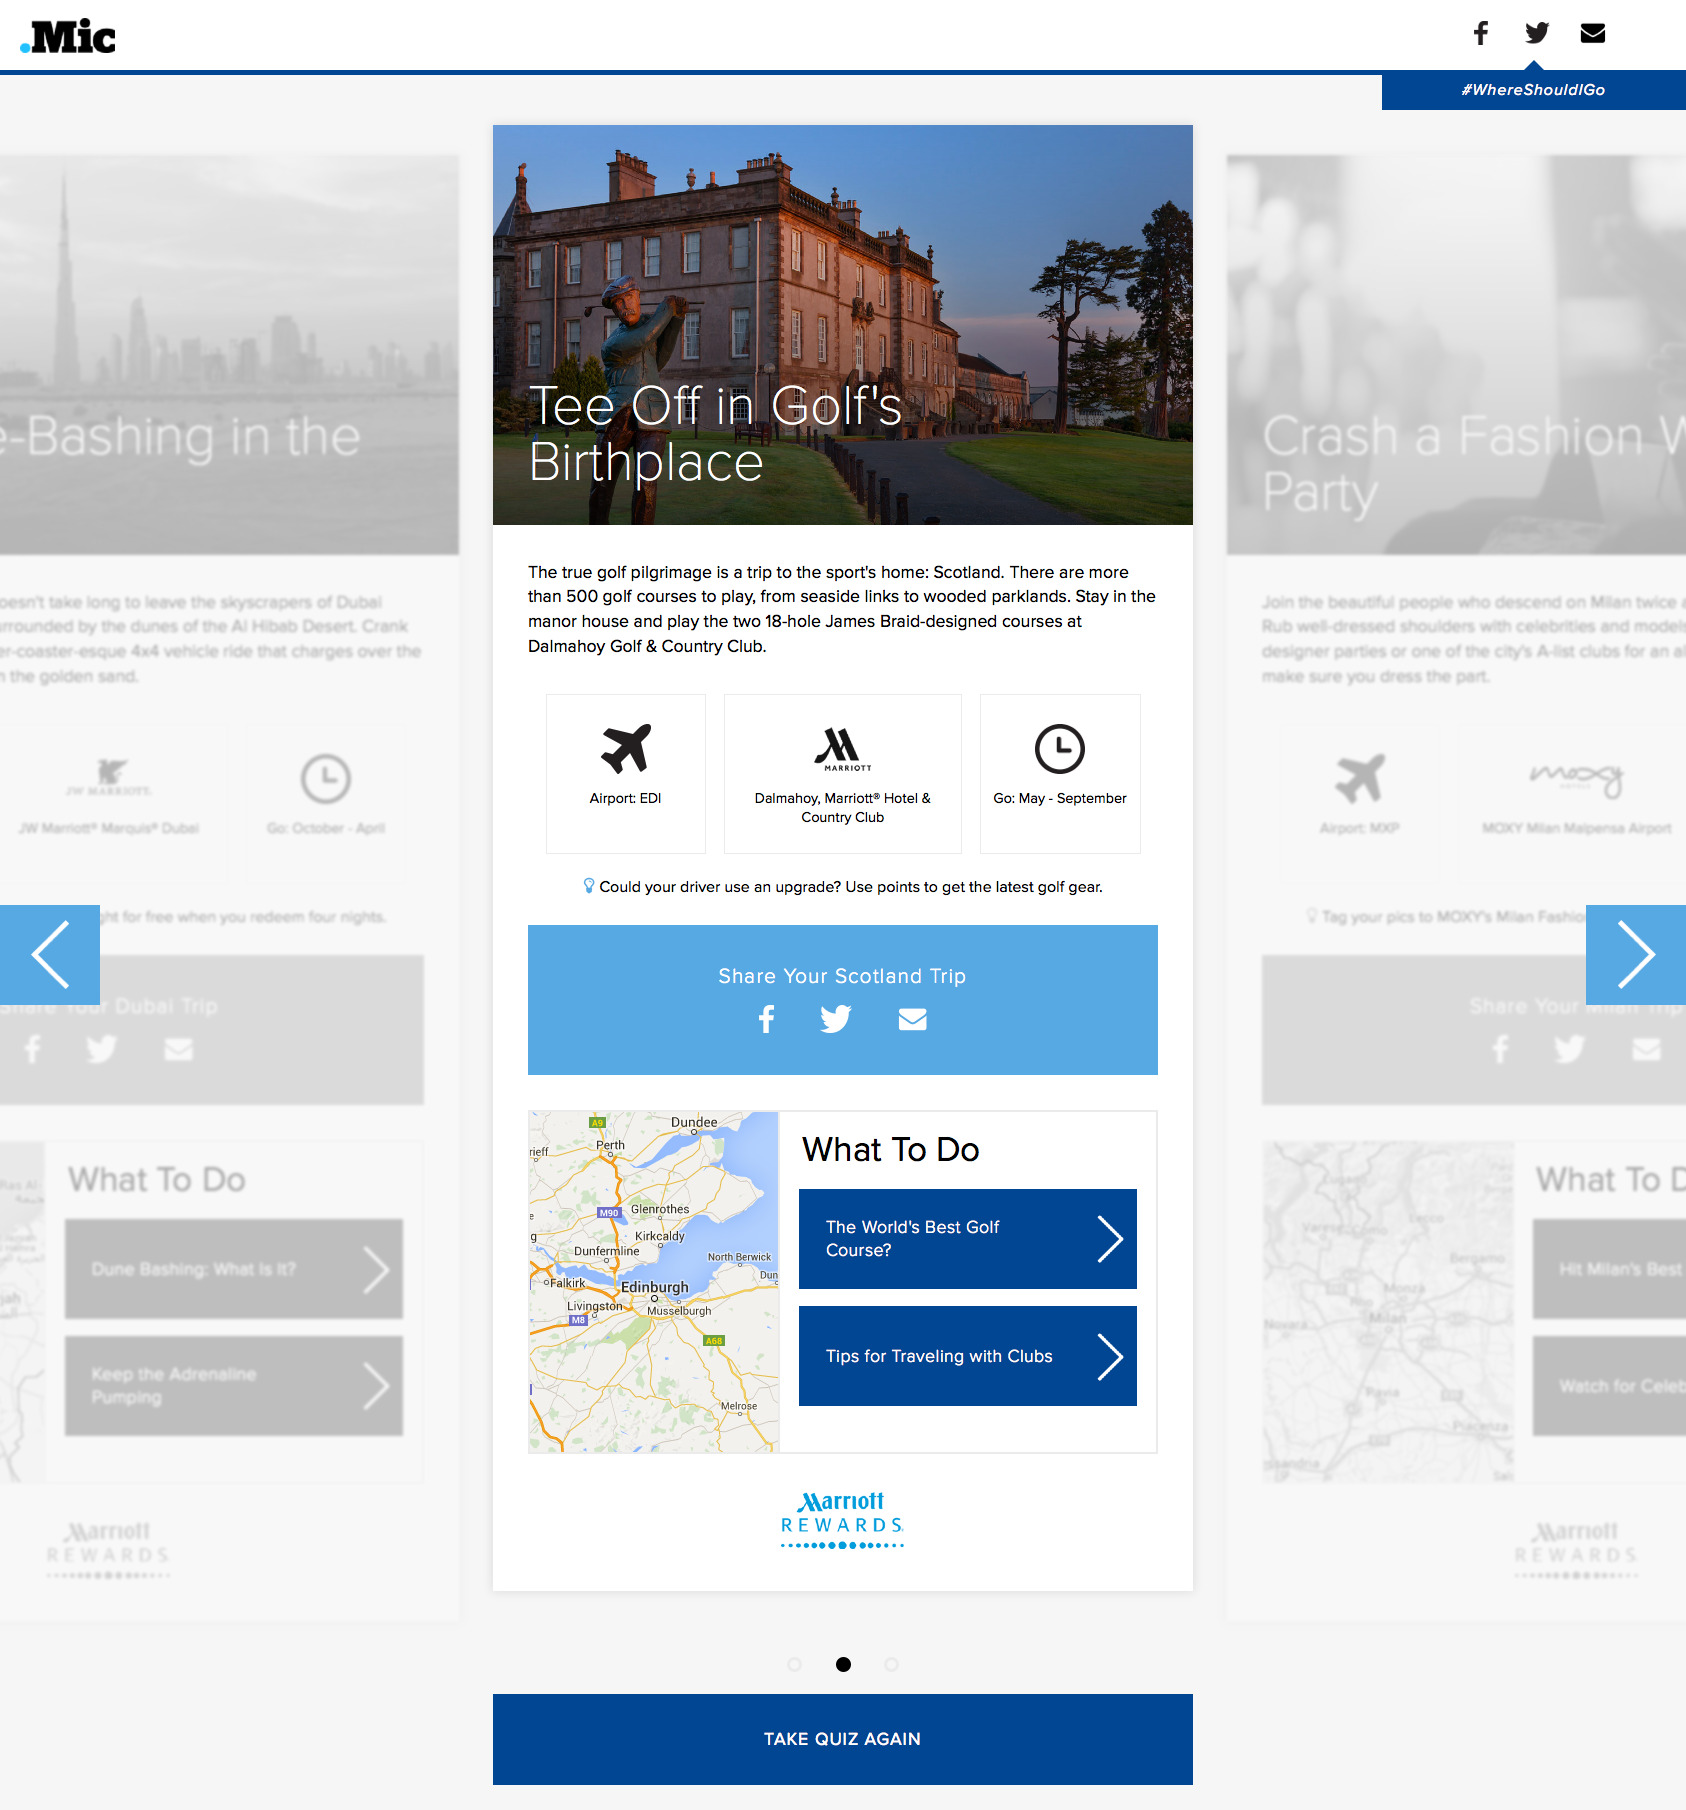Click the Scotland map thumbnail
The height and width of the screenshot is (1810, 1686).
tap(653, 1282)
